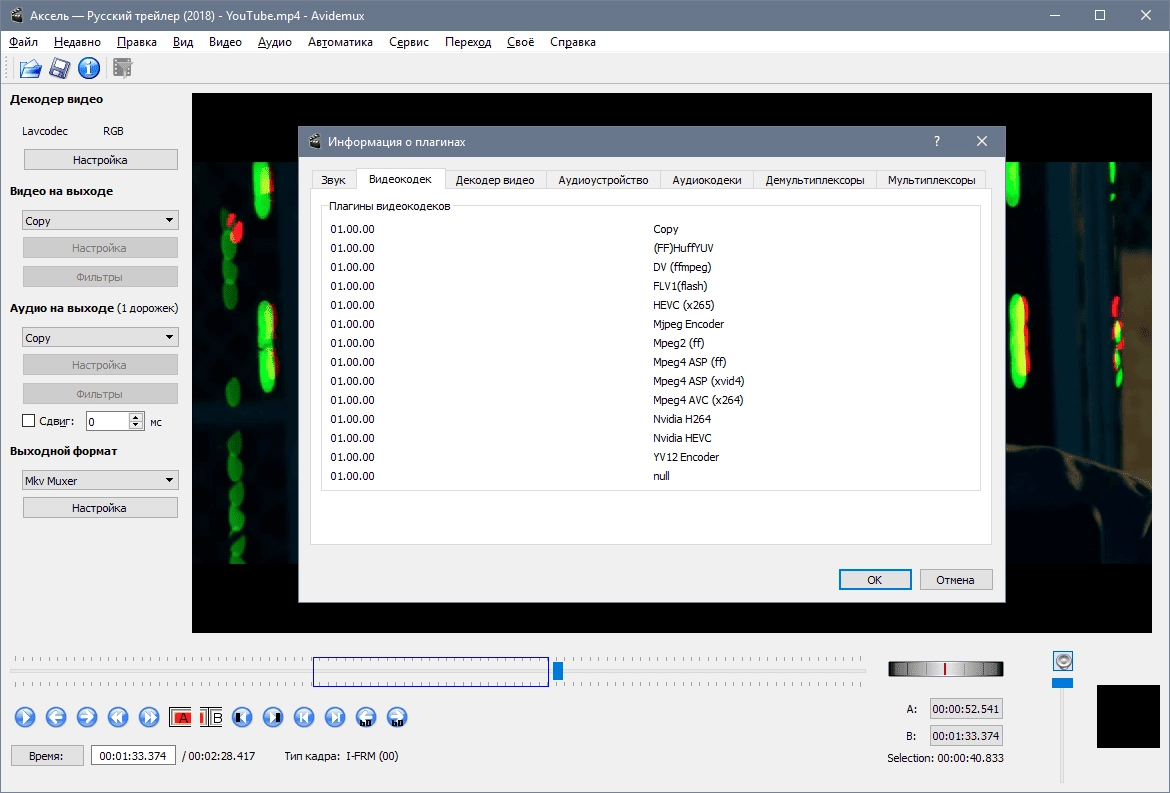Switch to the Звук tab

click(x=334, y=180)
